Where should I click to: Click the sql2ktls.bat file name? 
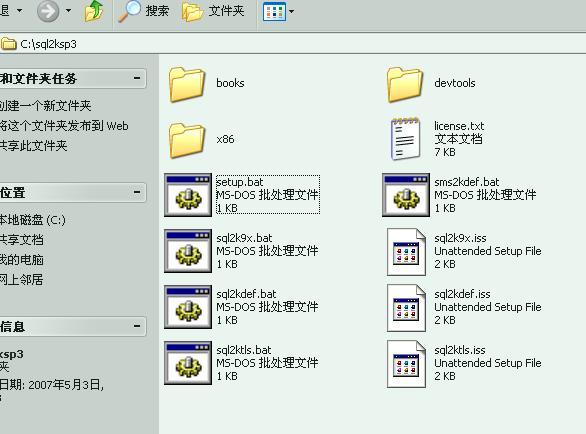pos(244,350)
